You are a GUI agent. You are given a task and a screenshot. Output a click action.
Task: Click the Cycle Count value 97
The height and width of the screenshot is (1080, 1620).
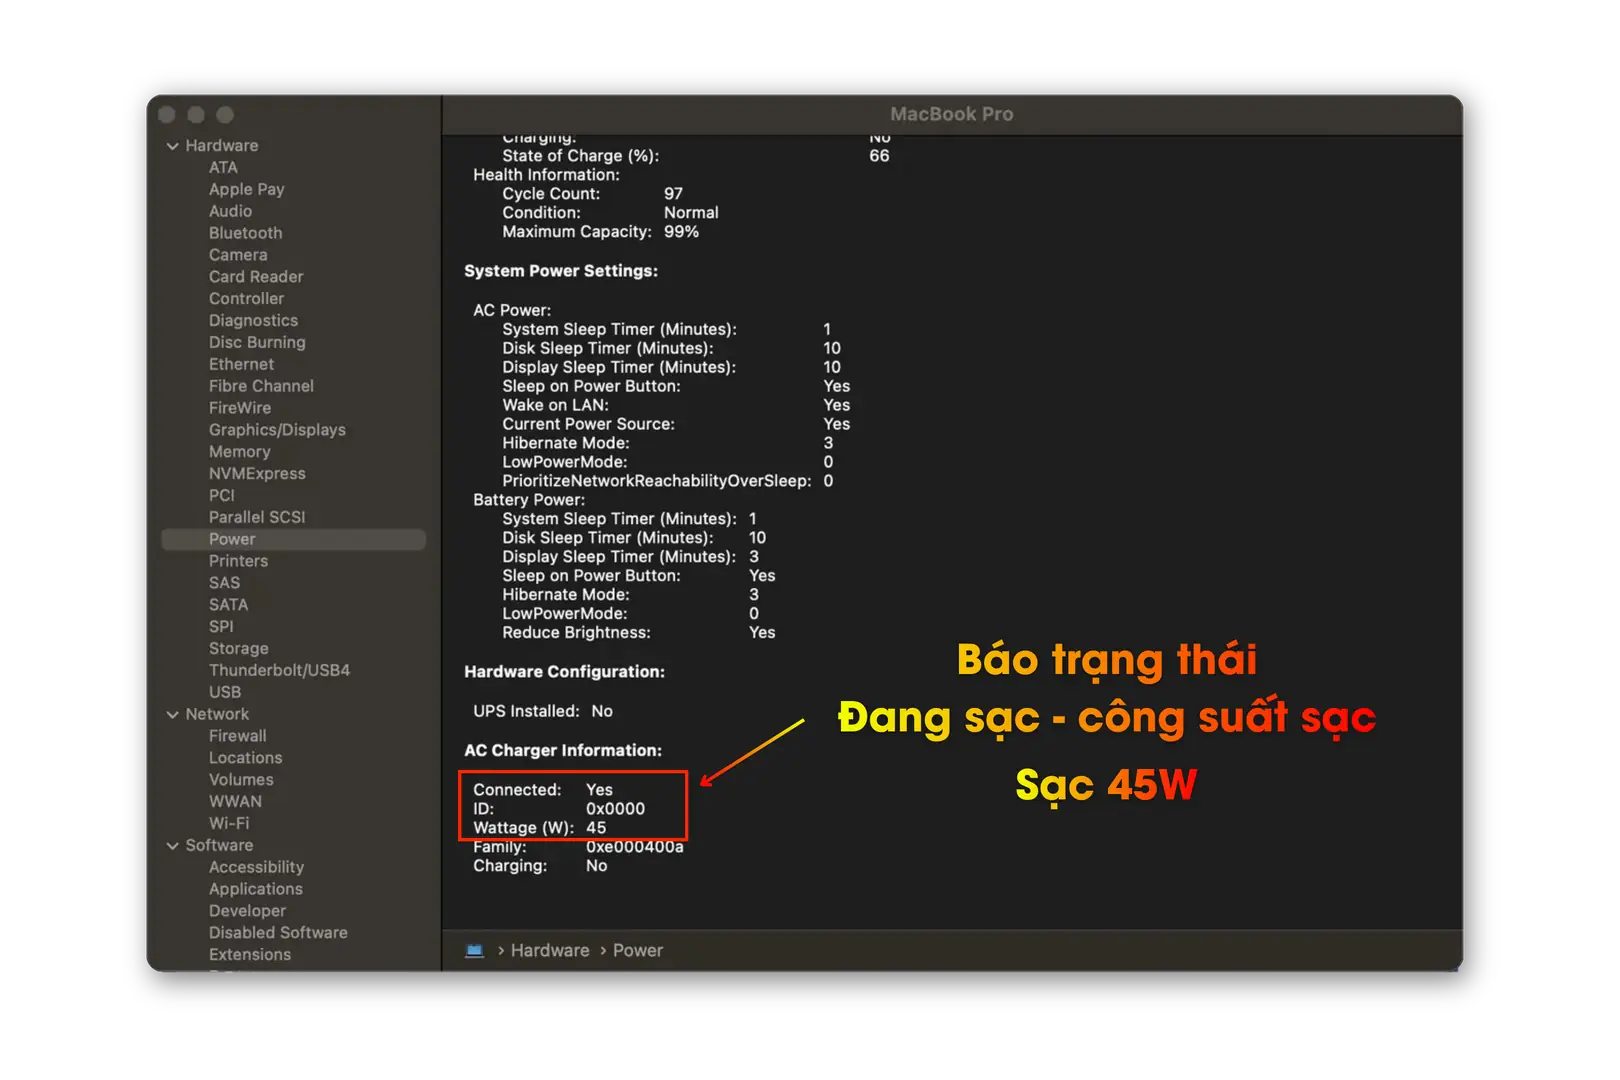click(673, 194)
